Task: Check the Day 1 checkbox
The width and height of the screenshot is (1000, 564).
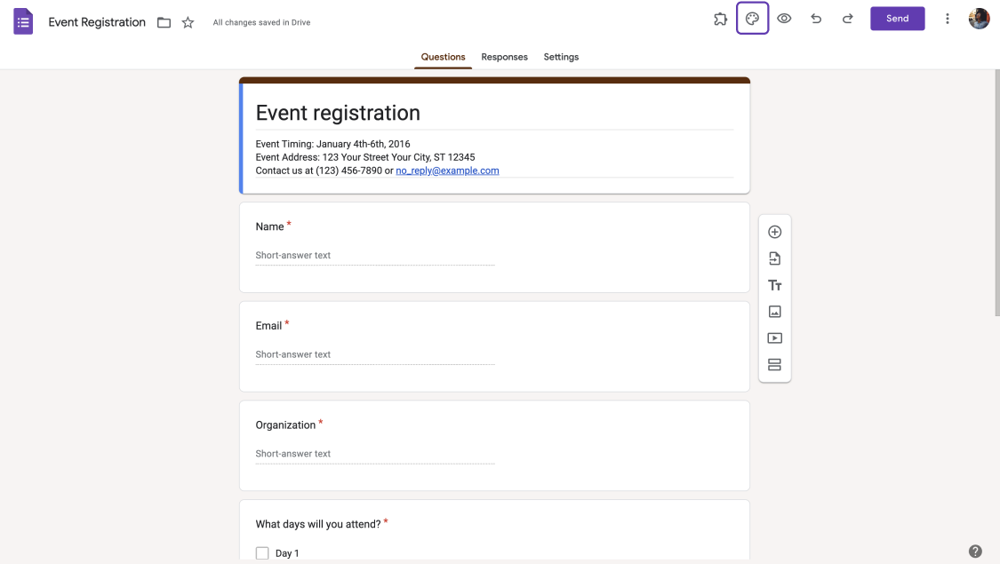Action: tap(262, 553)
